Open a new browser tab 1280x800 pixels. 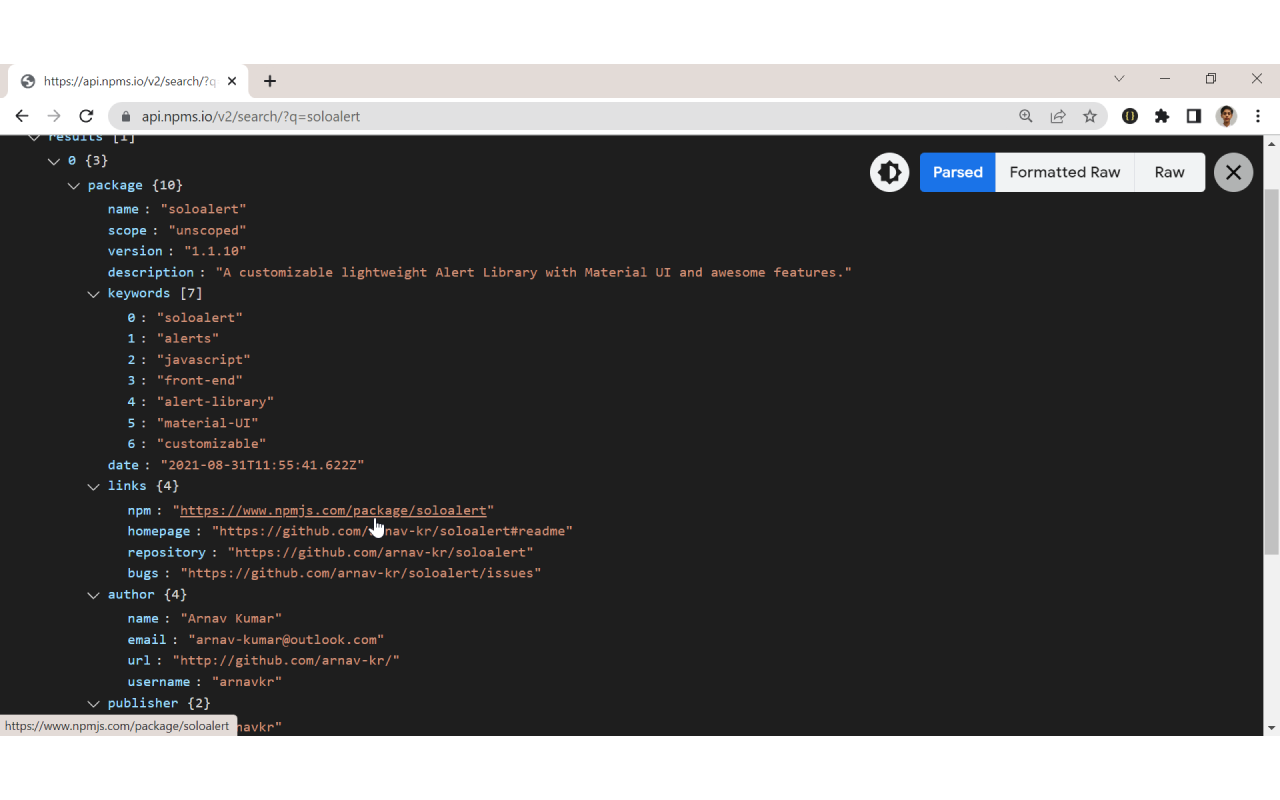click(x=270, y=81)
